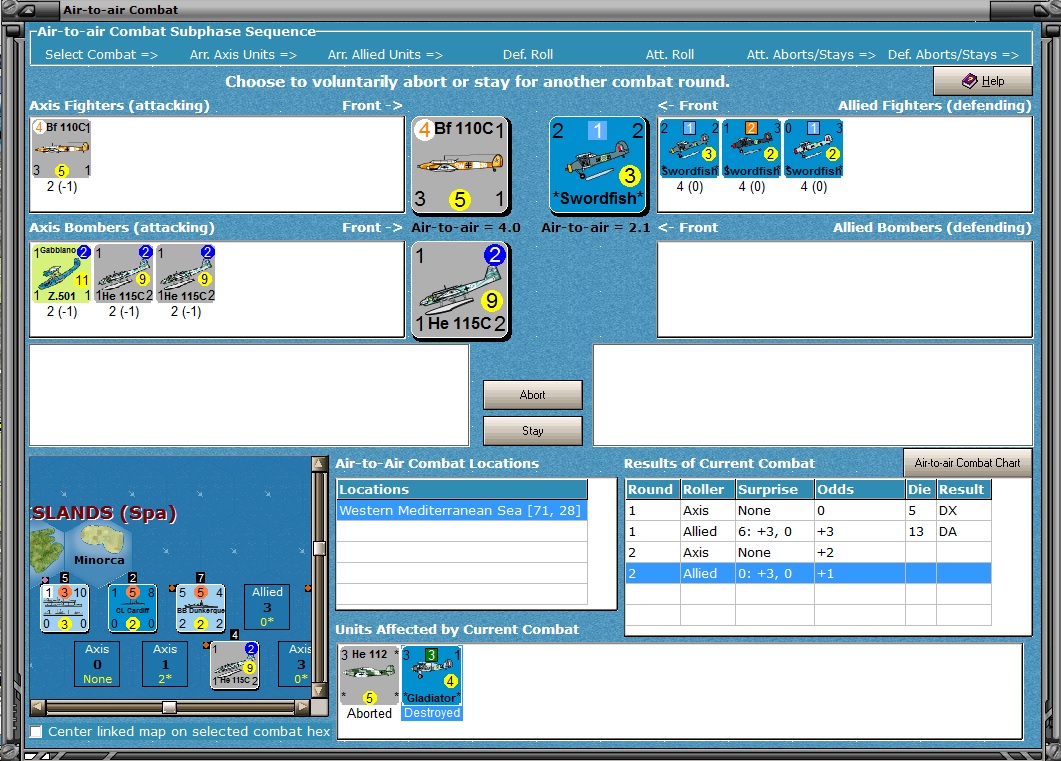Click the DX result cell in round 1
Image resolution: width=1061 pixels, height=761 pixels.
964,510
